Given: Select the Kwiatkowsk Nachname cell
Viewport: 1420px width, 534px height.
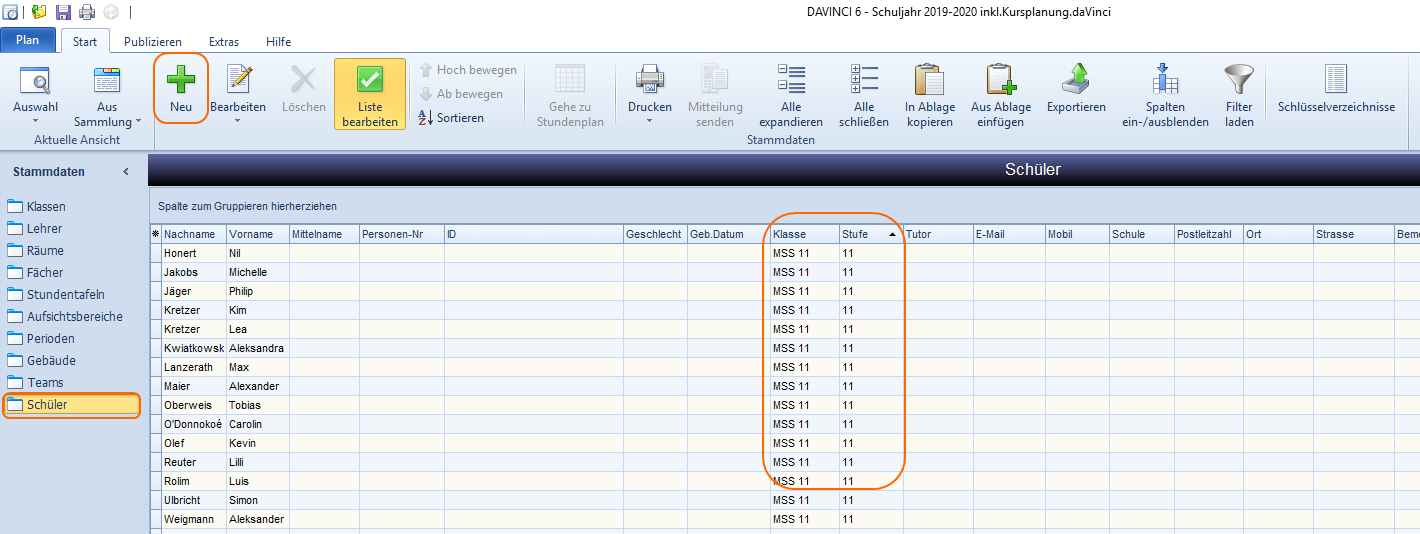Looking at the screenshot, I should [x=193, y=348].
